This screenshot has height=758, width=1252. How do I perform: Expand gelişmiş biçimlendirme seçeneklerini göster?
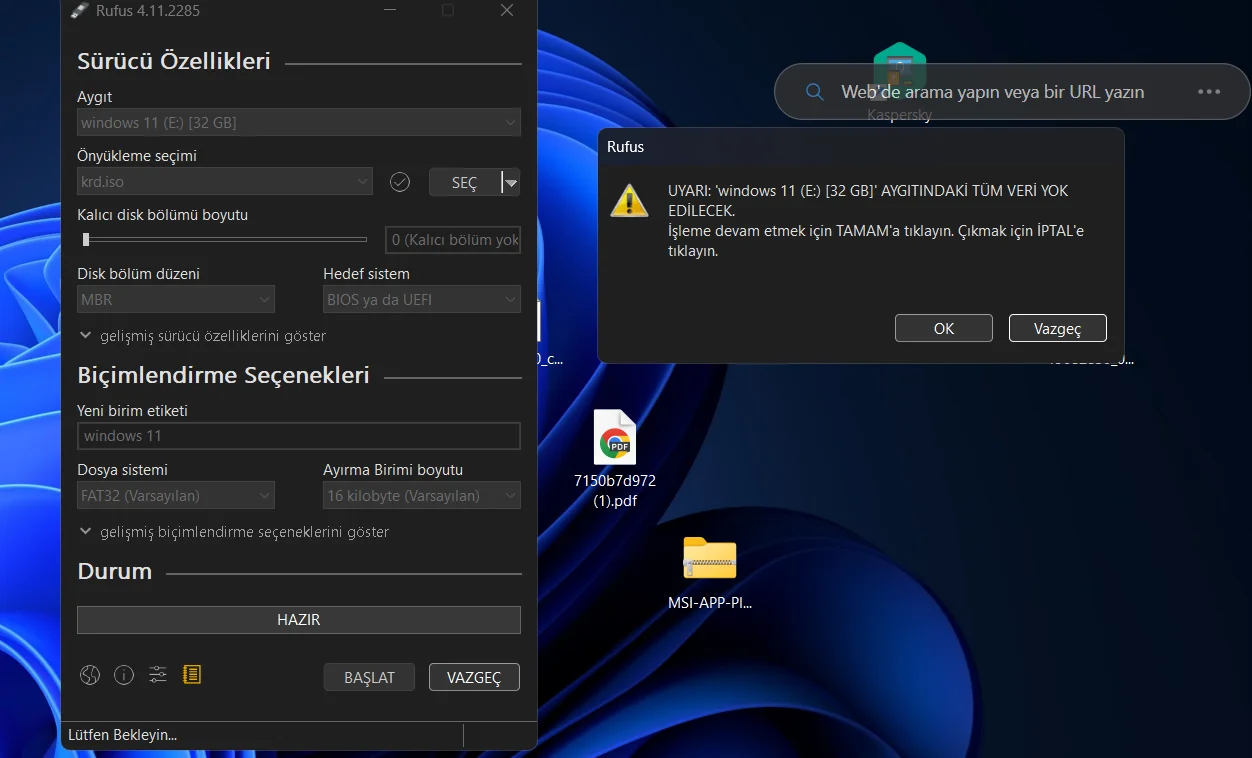[234, 532]
